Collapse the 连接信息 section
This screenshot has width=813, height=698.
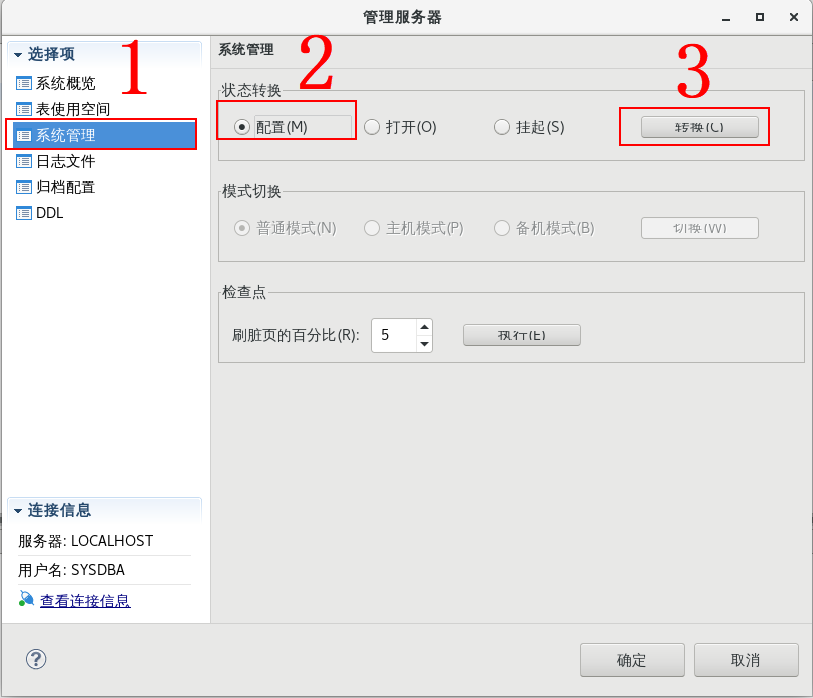(x=18, y=511)
